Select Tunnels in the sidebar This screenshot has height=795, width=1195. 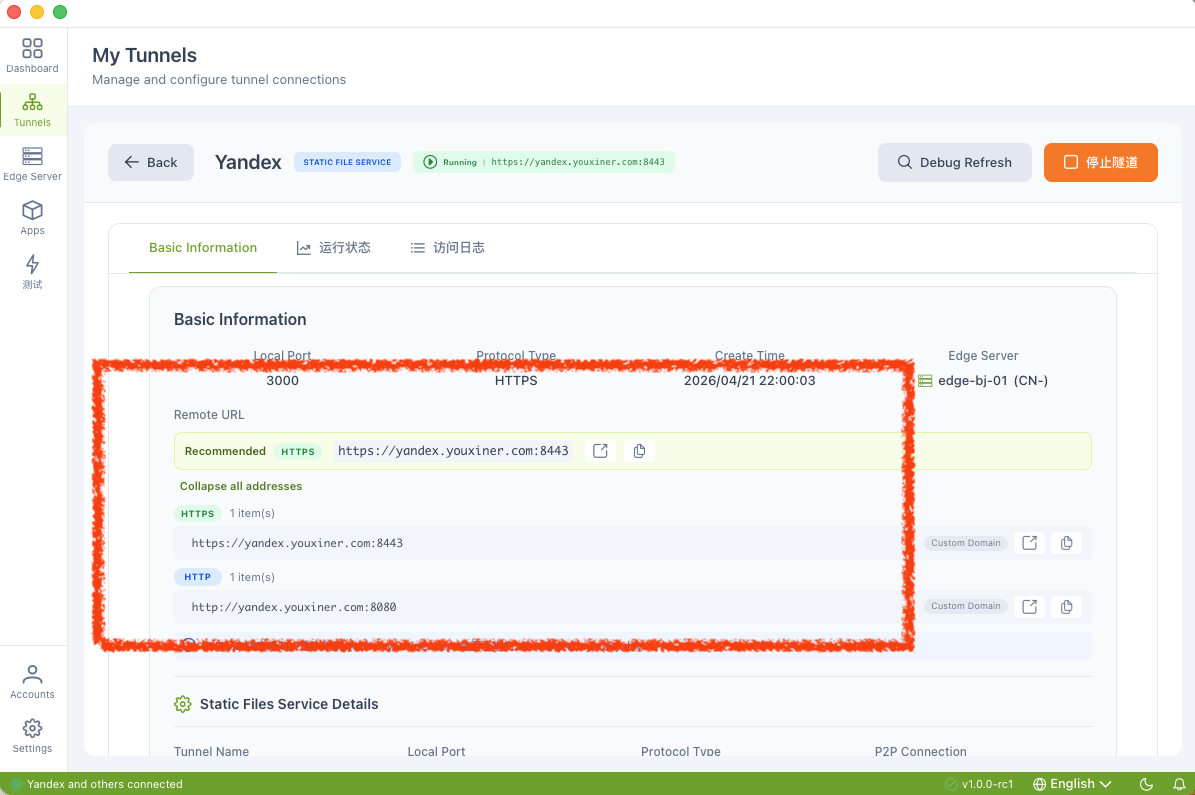point(32,110)
